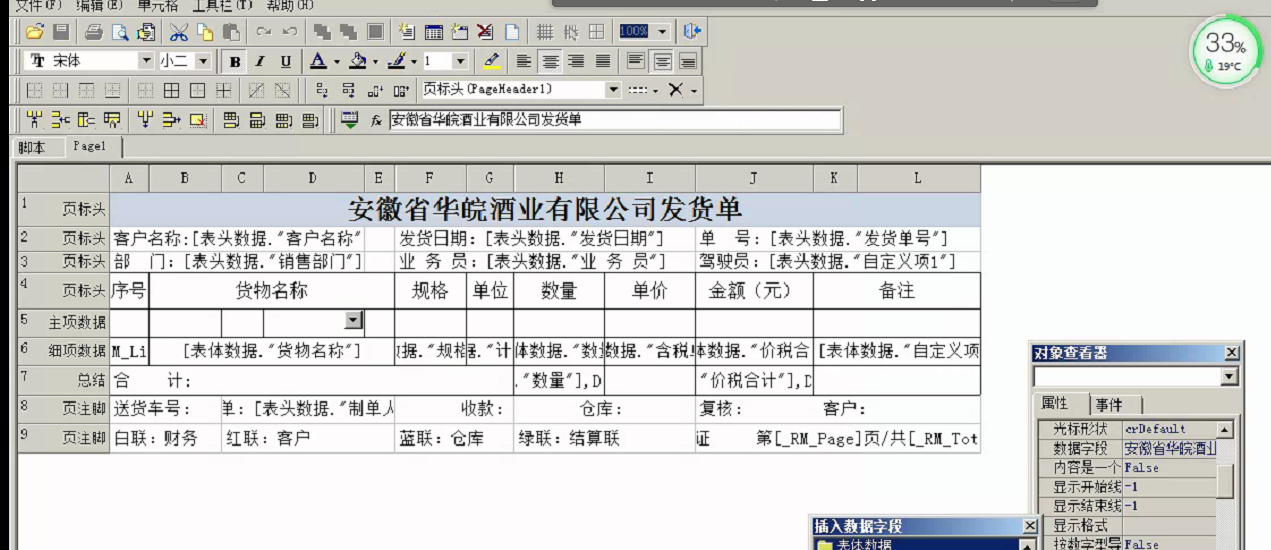Click the fx expression icon
The width and height of the screenshot is (1271, 550).
[377, 120]
